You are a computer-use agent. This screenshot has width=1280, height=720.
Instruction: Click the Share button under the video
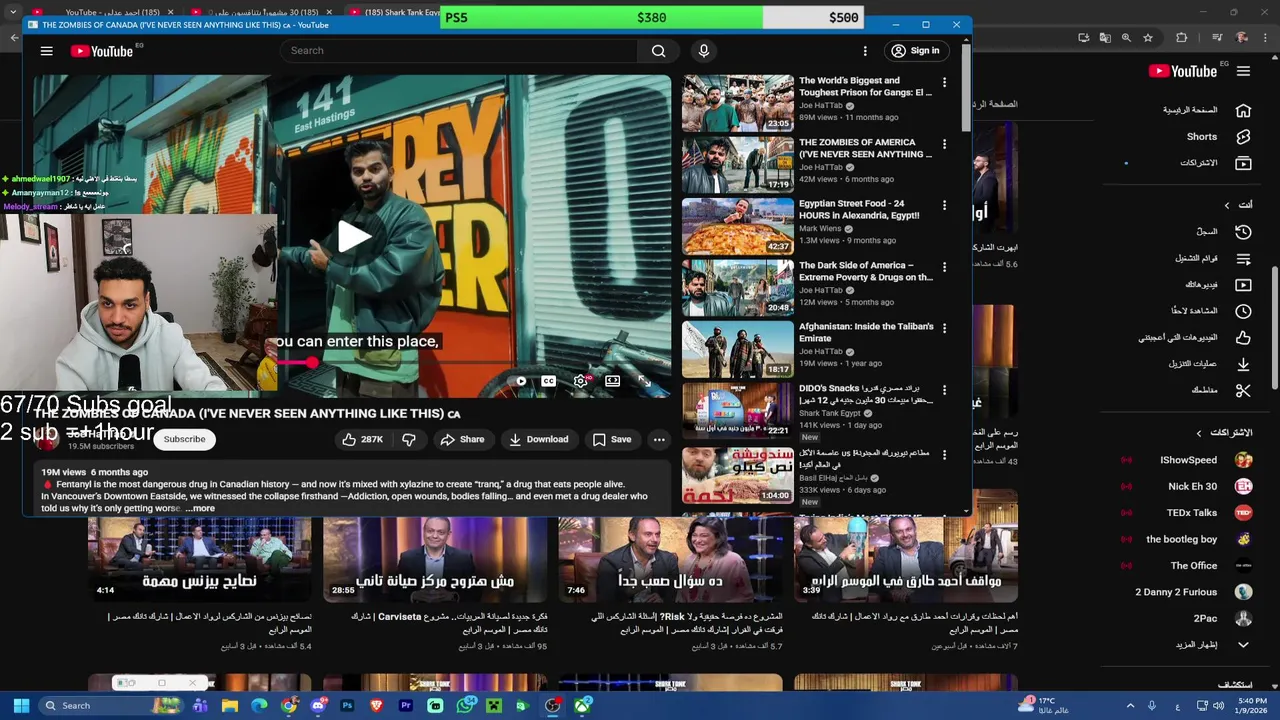click(462, 439)
